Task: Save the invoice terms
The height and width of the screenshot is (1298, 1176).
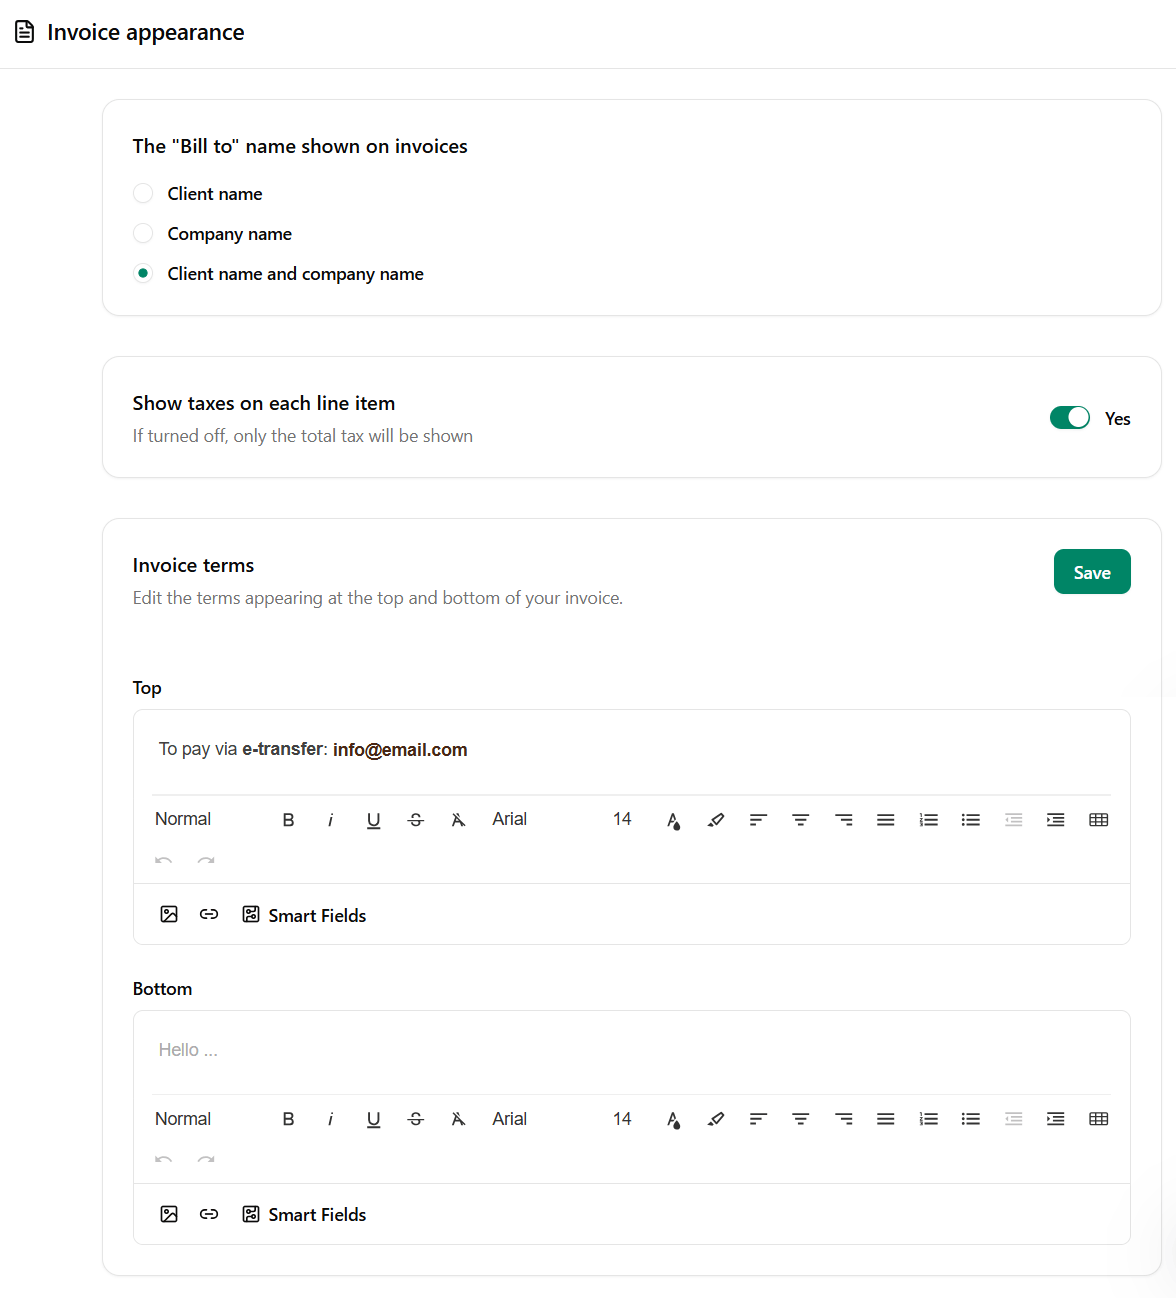Action: click(x=1092, y=572)
